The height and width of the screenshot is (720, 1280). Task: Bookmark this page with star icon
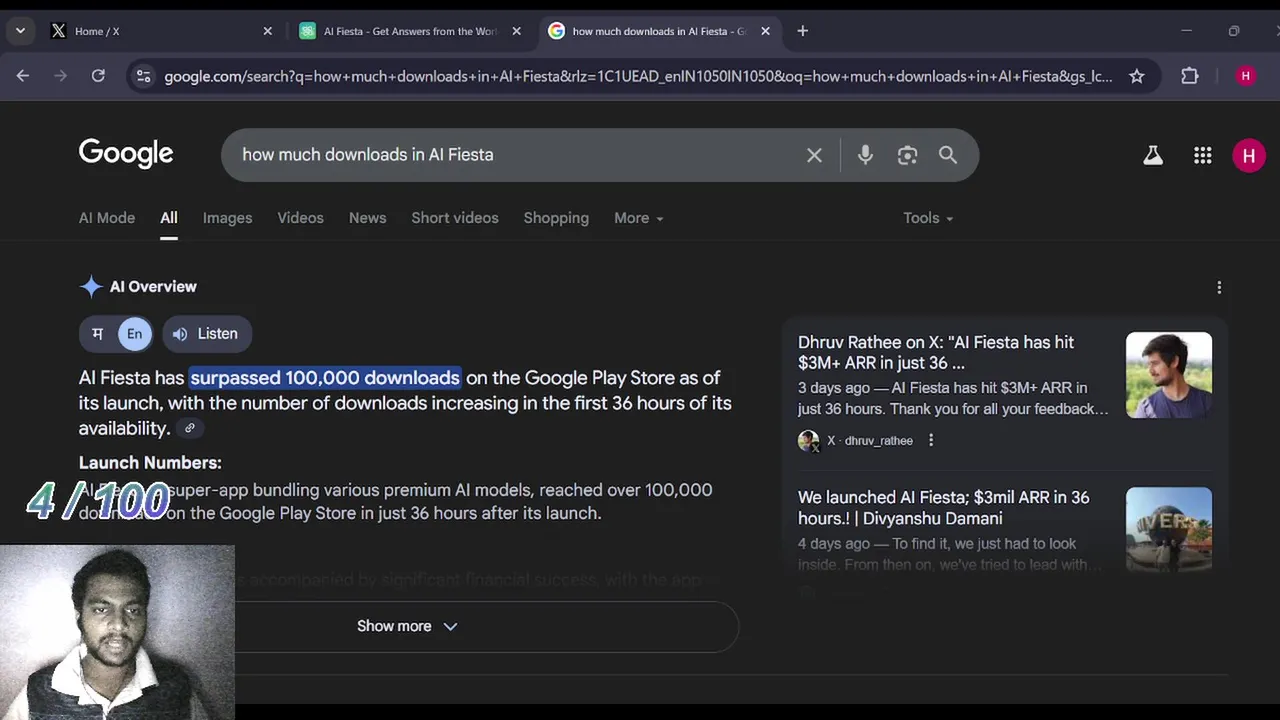(x=1137, y=76)
